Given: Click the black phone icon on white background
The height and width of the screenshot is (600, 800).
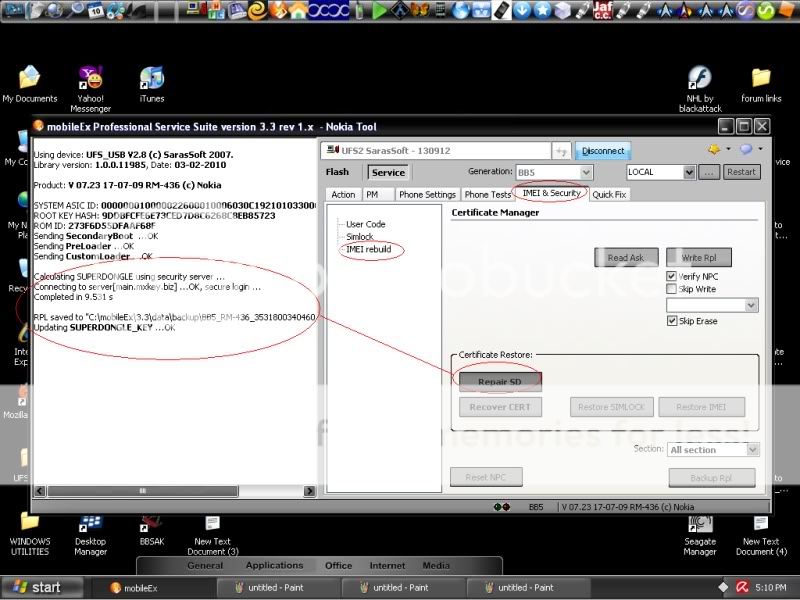Looking at the screenshot, I should point(502,11).
